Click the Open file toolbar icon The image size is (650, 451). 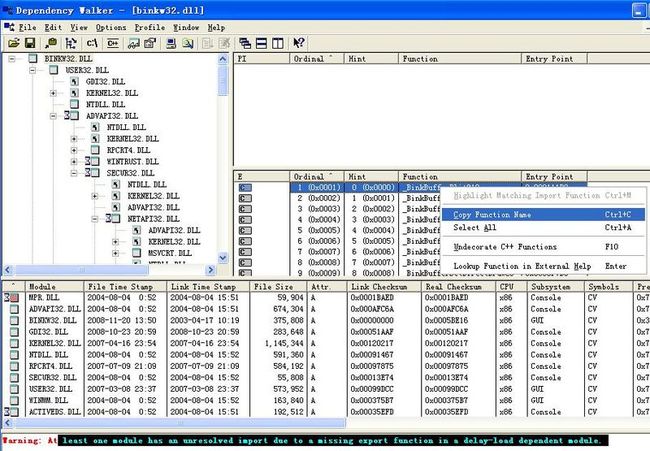(x=13, y=43)
